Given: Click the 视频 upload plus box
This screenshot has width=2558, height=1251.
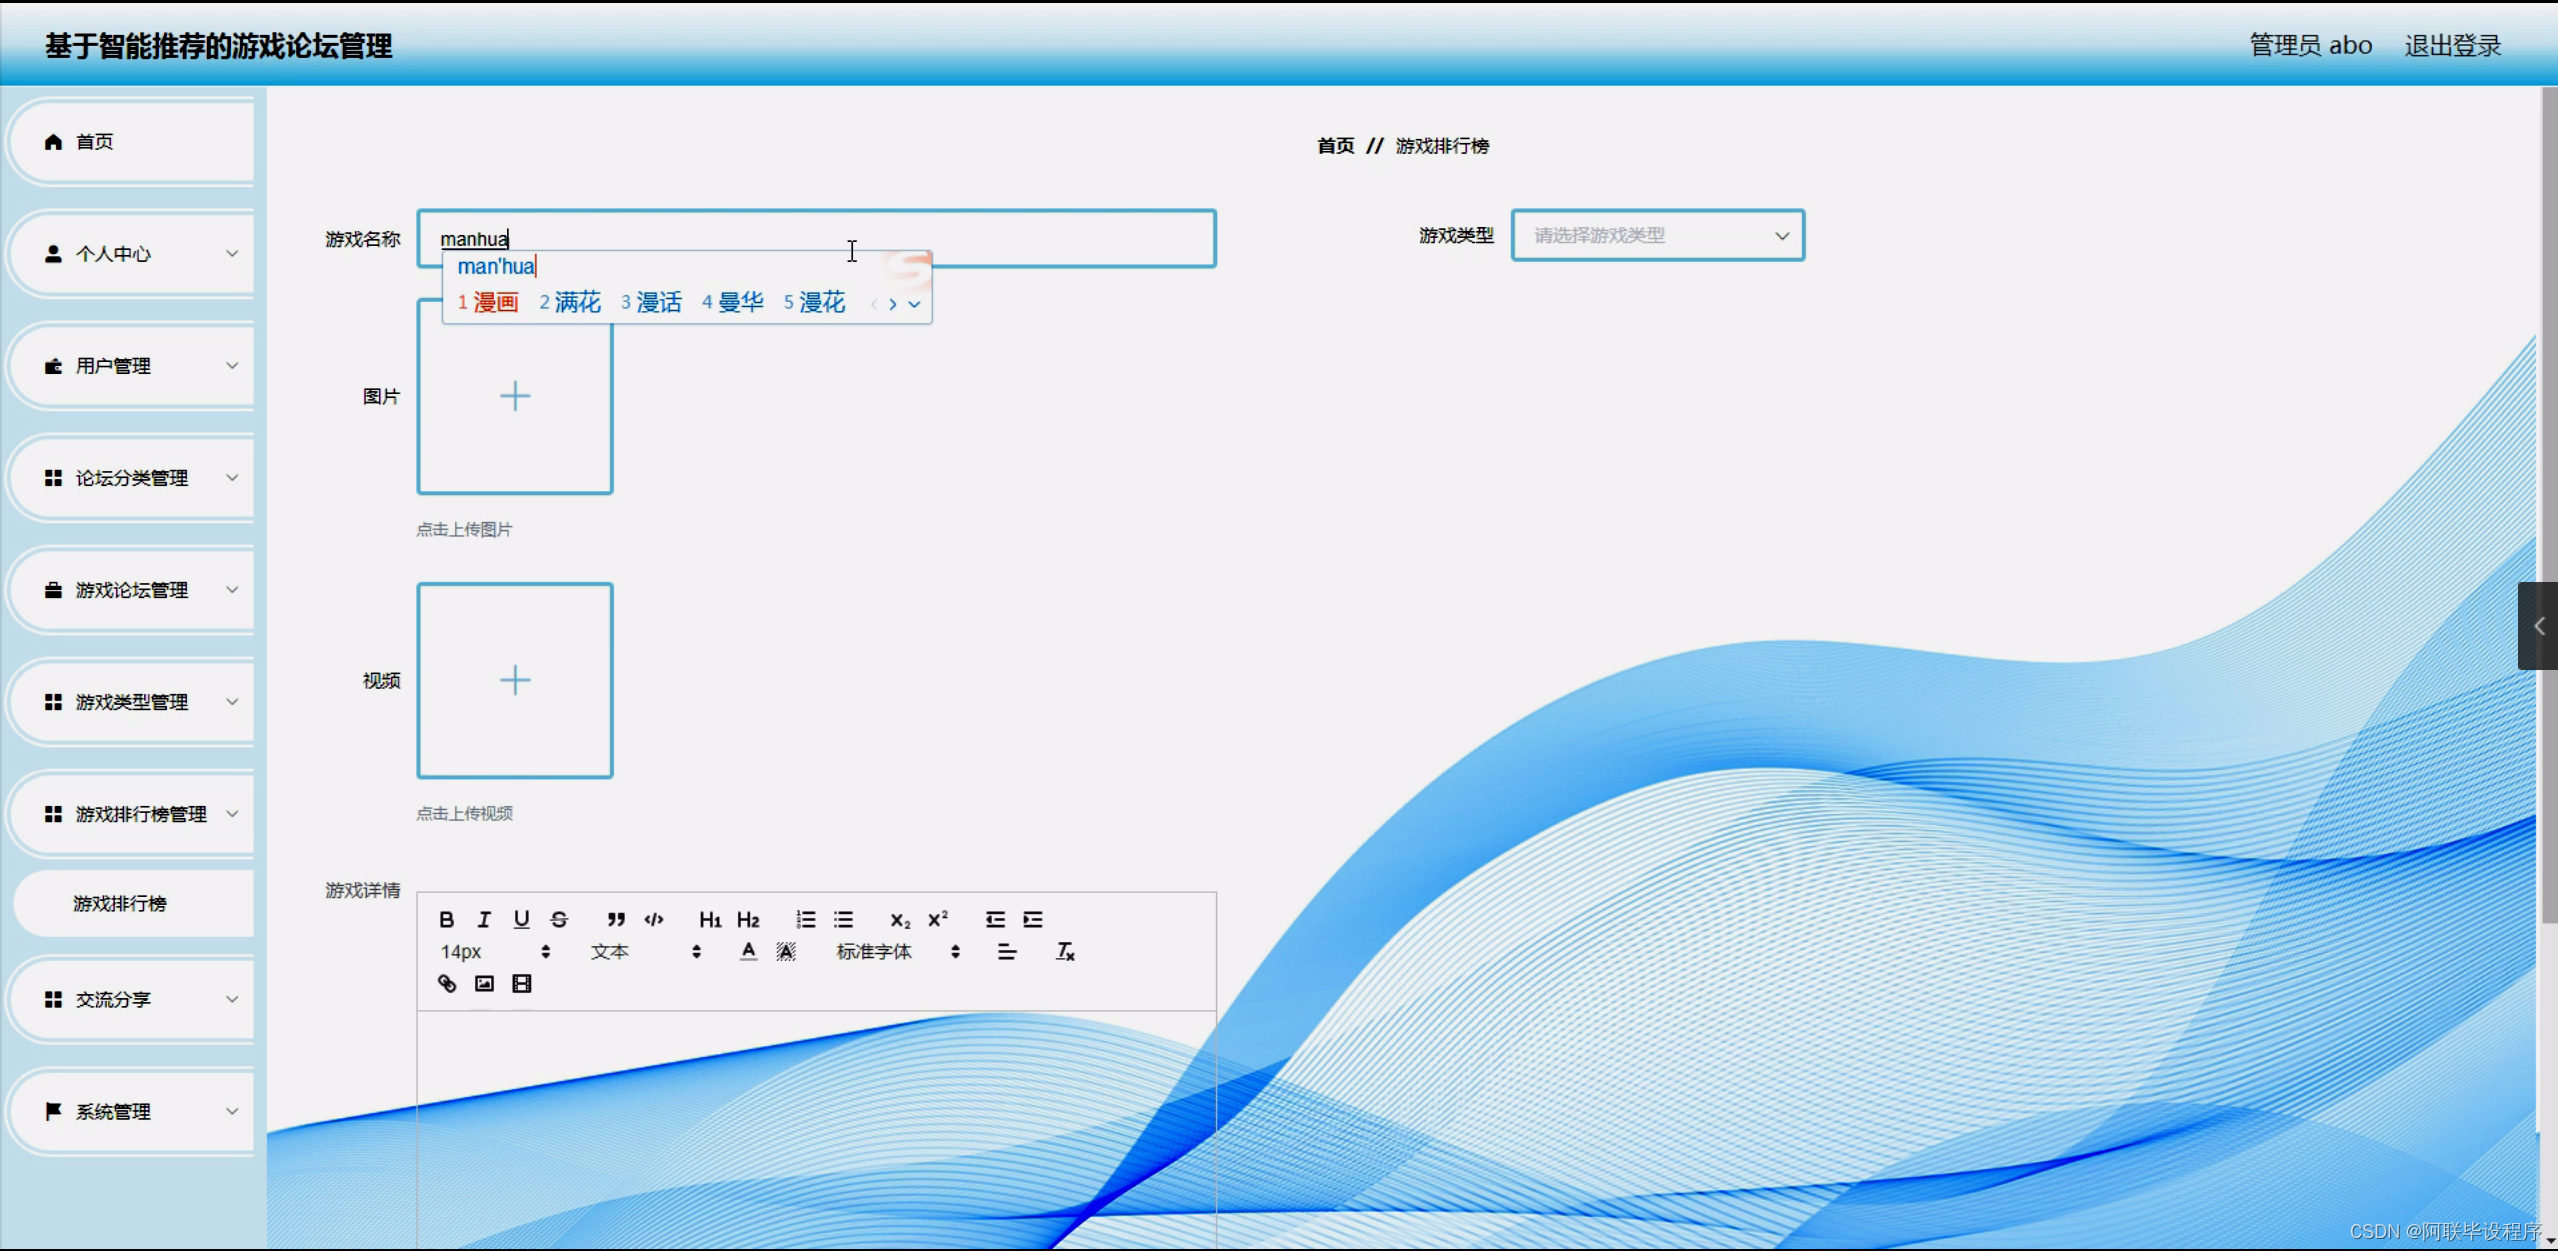Looking at the screenshot, I should click(515, 680).
